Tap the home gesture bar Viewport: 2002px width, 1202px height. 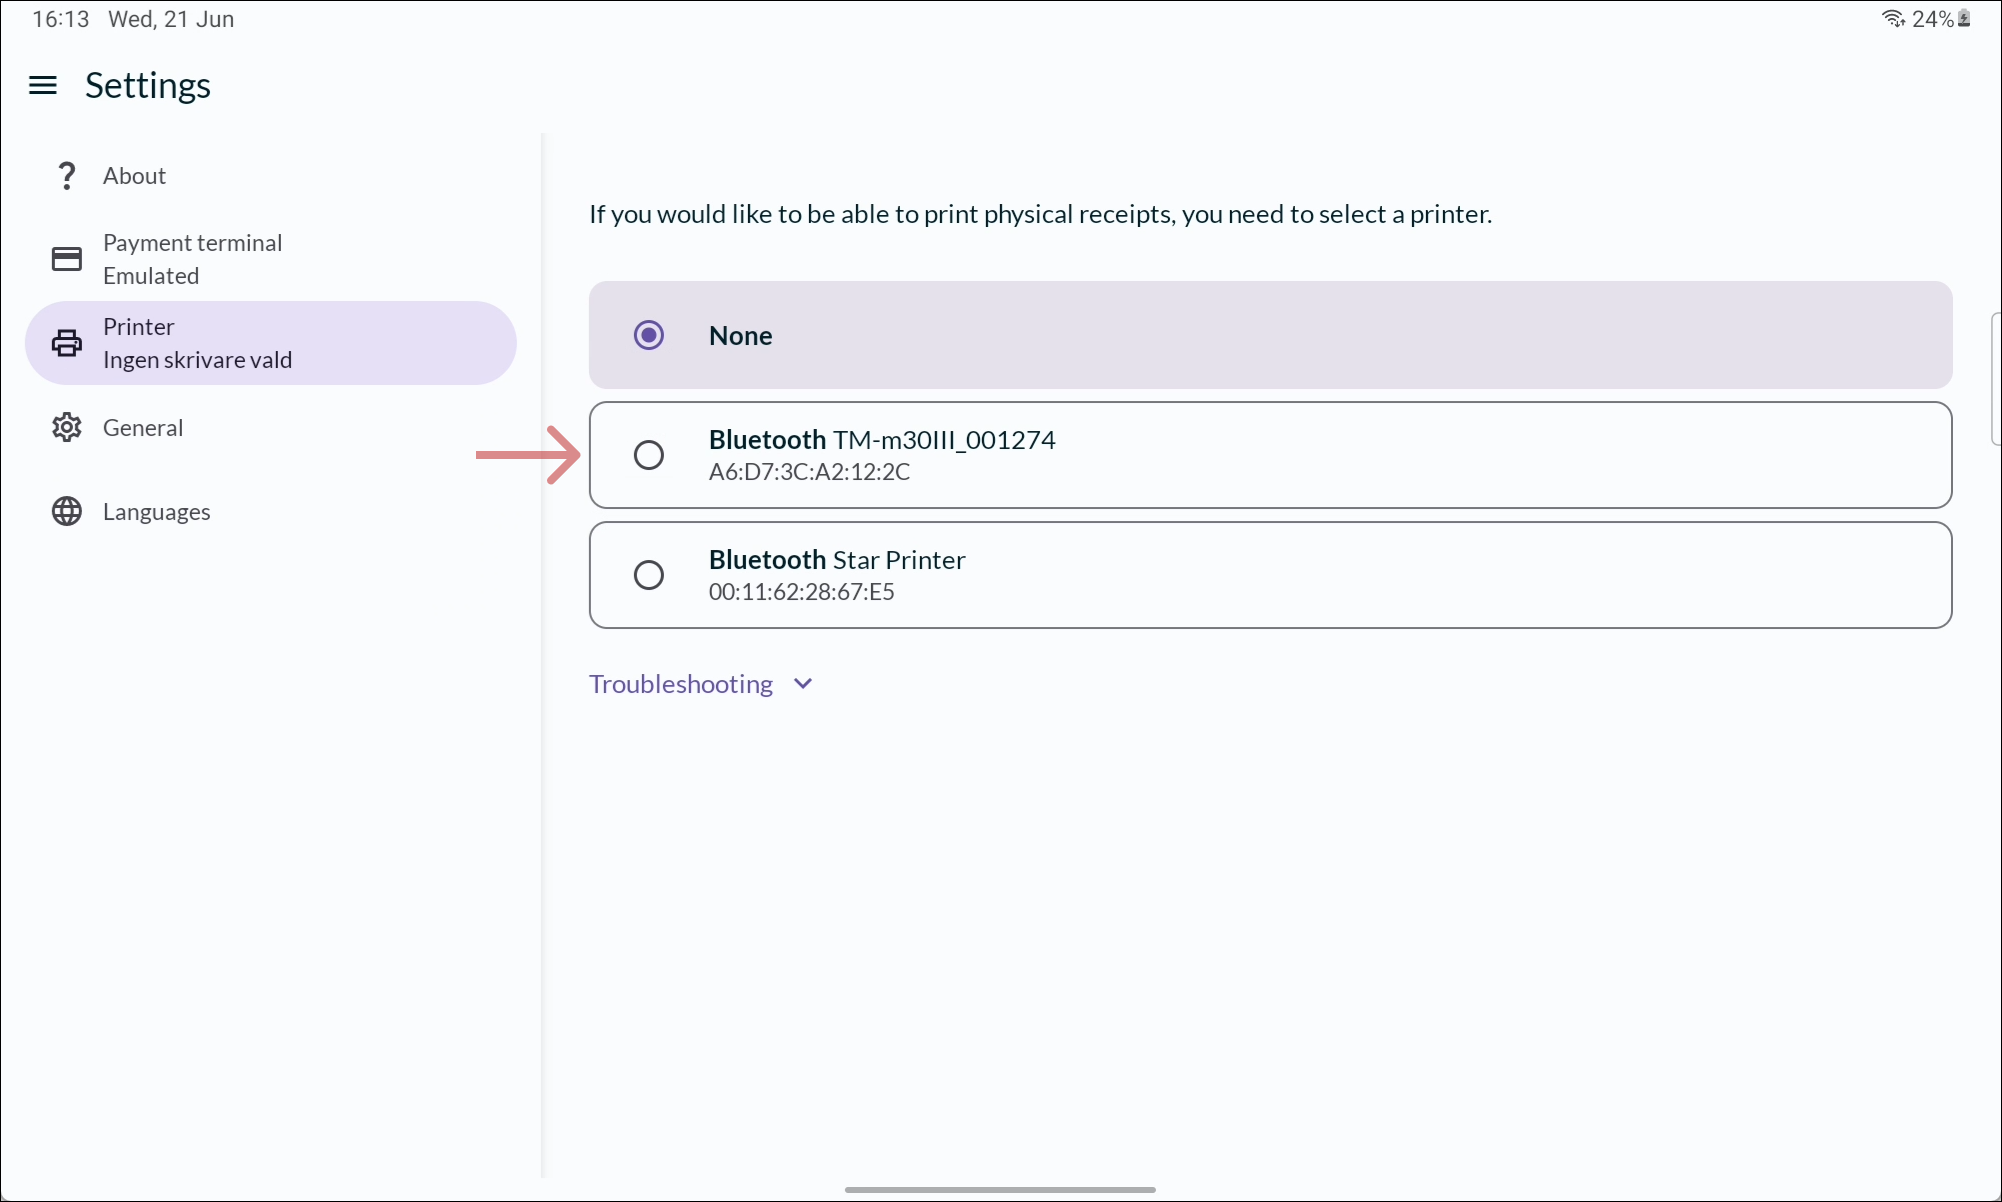1000,1190
